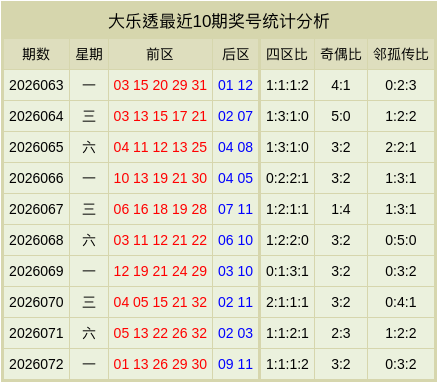Image resolution: width=438 pixels, height=383 pixels.
Task: Click back numbers 07 11
Action: point(235,209)
